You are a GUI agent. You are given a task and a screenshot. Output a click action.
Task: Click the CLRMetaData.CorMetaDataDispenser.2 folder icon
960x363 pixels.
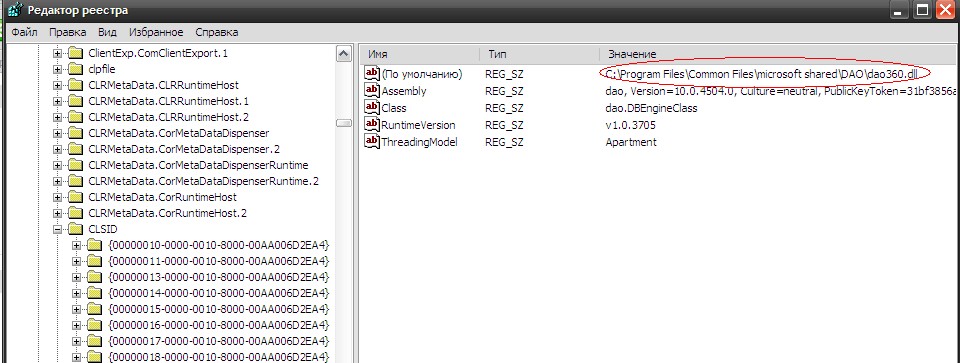[75, 149]
